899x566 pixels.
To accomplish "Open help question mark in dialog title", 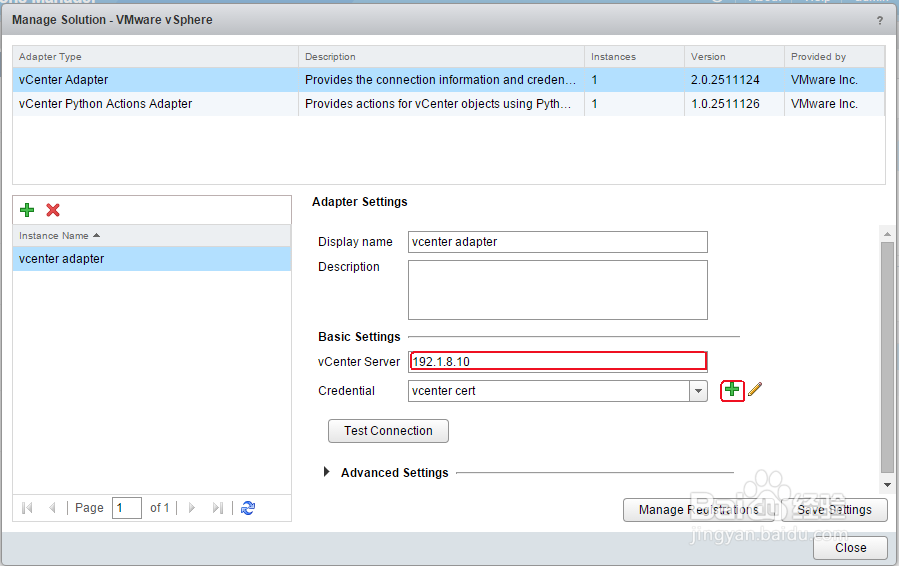I will pos(880,21).
